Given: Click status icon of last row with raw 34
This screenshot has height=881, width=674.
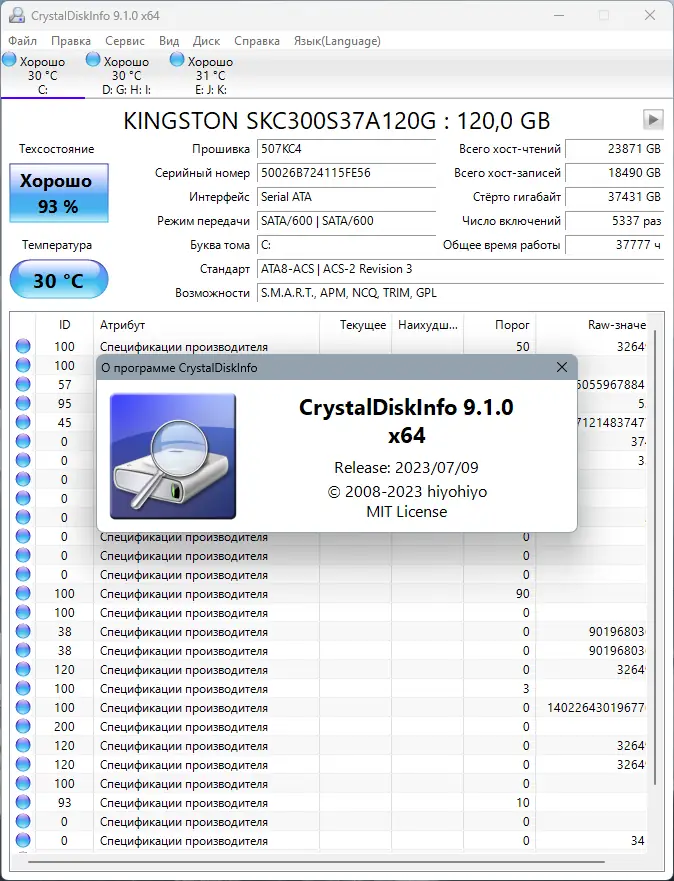Looking at the screenshot, I should click(x=23, y=841).
